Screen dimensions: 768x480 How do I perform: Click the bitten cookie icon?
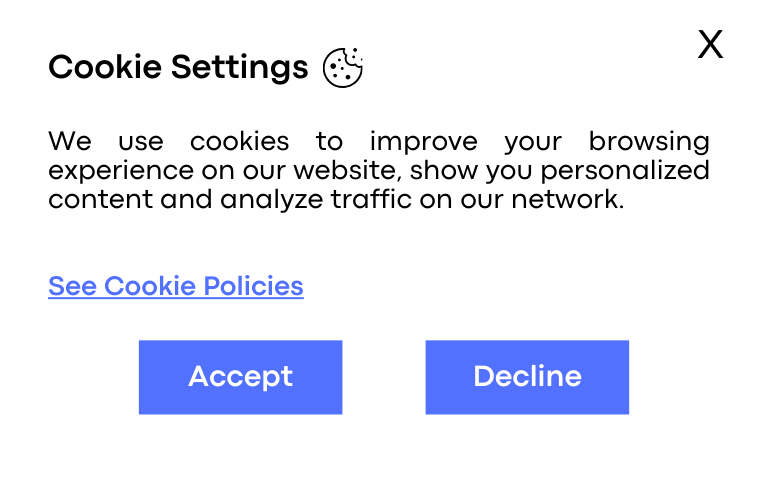[343, 67]
